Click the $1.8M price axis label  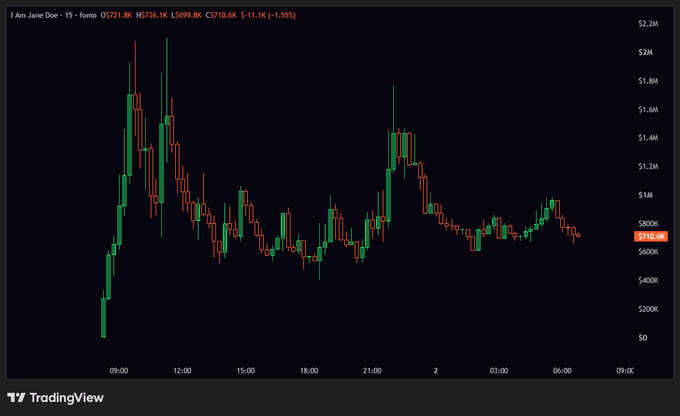tap(648, 81)
